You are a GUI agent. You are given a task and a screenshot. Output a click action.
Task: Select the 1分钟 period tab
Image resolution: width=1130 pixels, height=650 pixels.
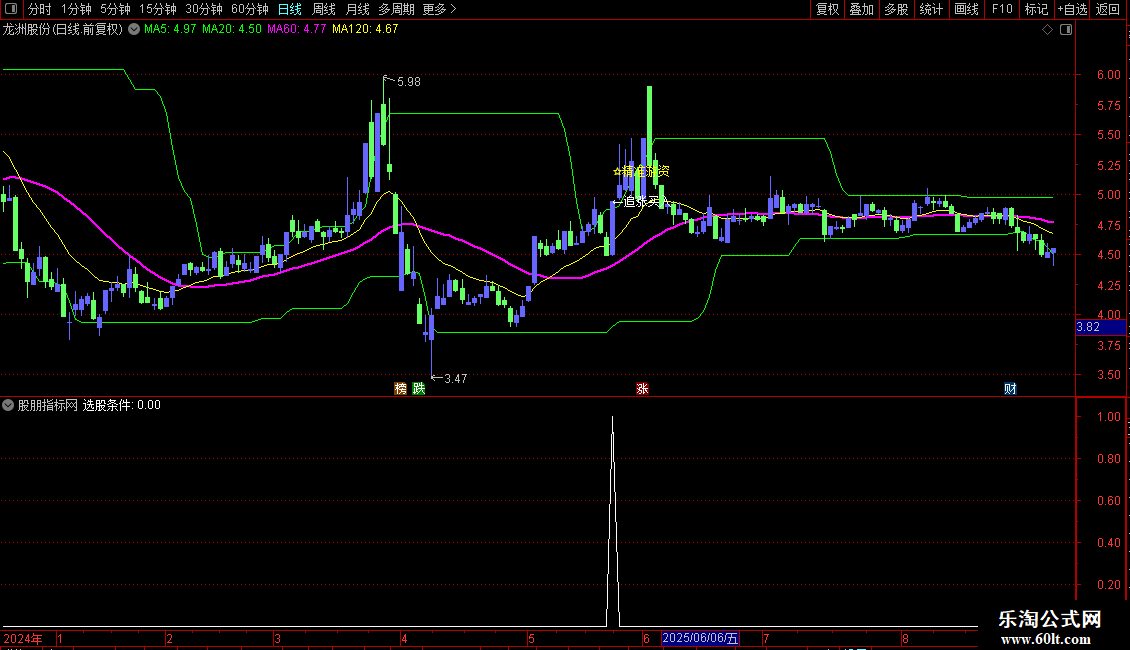(76, 9)
